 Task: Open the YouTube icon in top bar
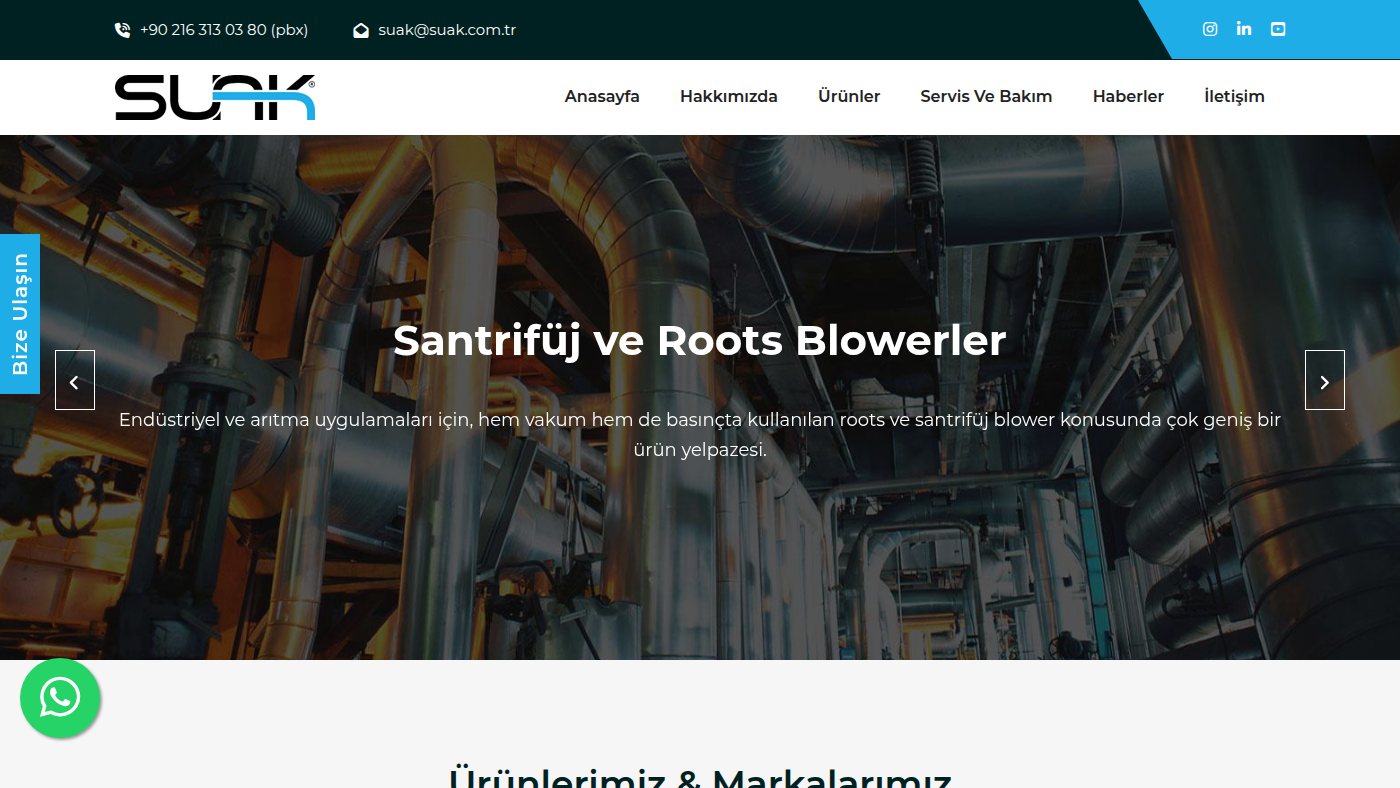click(1278, 29)
